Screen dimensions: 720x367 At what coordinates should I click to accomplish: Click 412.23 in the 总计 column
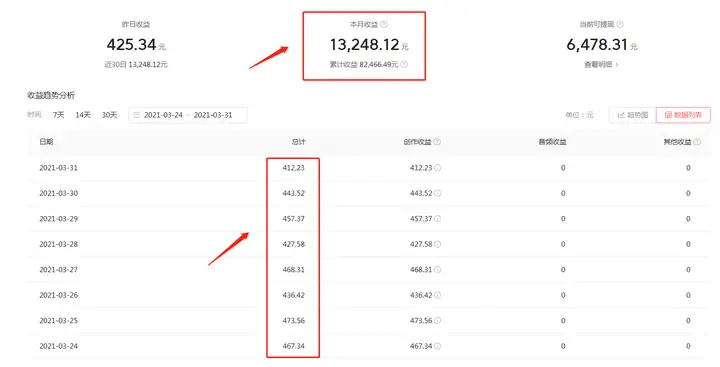click(x=293, y=168)
